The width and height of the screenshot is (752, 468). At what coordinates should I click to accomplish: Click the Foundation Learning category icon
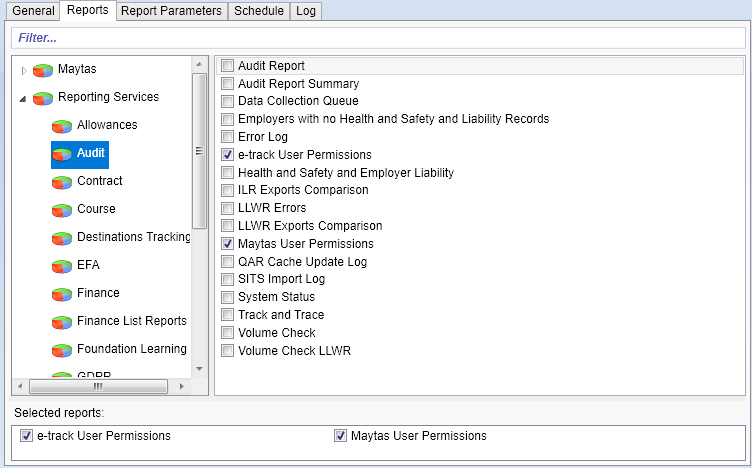[62, 350]
